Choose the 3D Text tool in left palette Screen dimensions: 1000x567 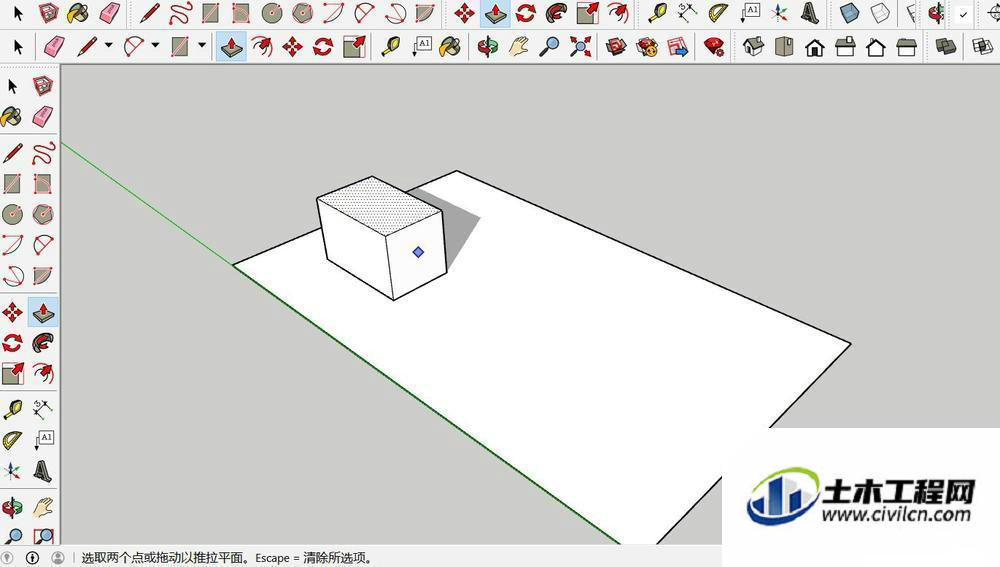pyautogui.click(x=43, y=472)
